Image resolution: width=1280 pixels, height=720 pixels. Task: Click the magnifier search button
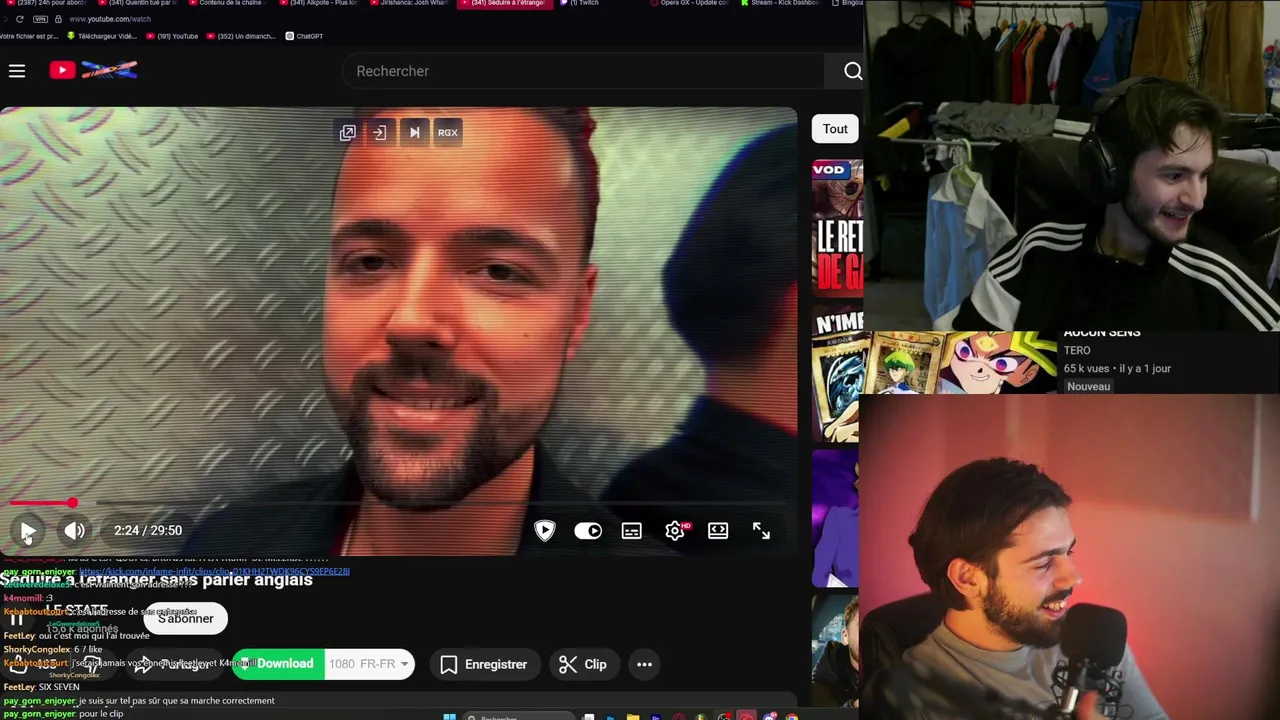click(853, 71)
